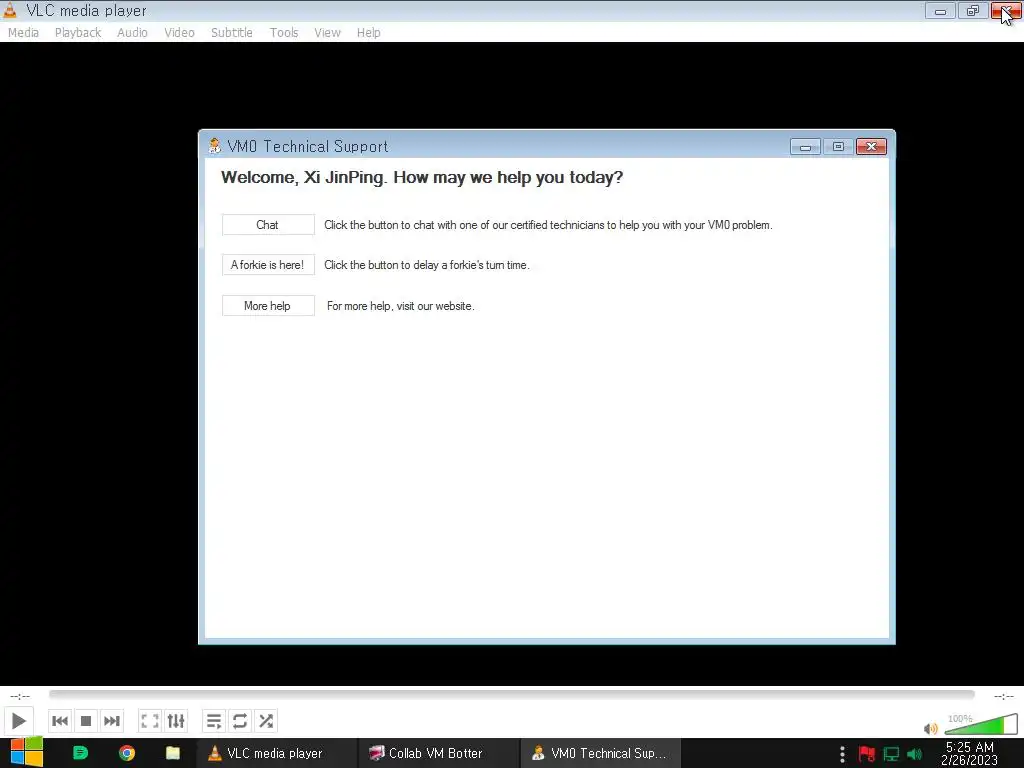
Task: Open the green chat app taskbar icon
Action: [80, 753]
